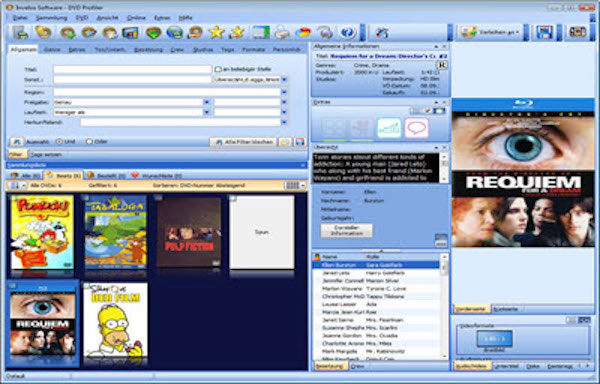Click the gold disc icon in toolbar
The height and width of the screenshot is (384, 600).
pyautogui.click(x=43, y=32)
